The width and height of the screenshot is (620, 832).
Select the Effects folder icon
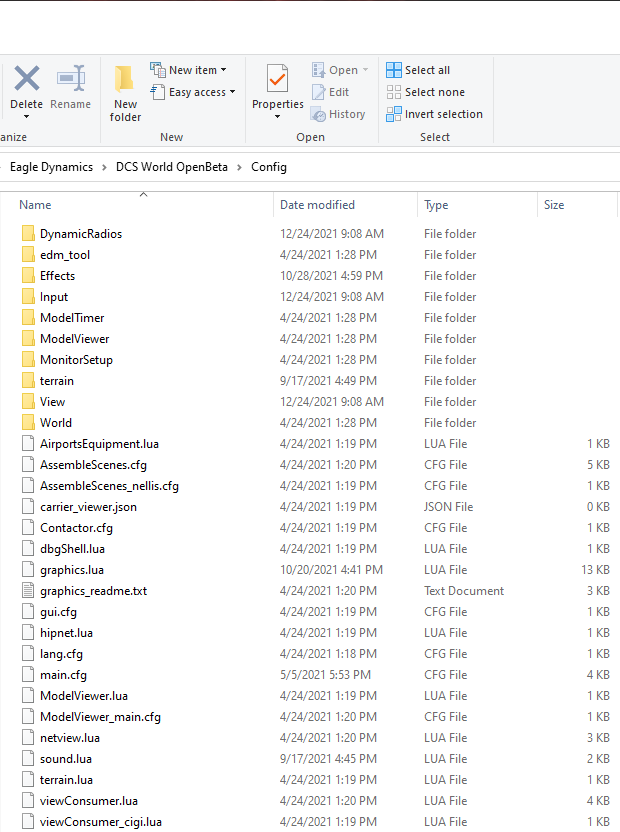tap(29, 275)
